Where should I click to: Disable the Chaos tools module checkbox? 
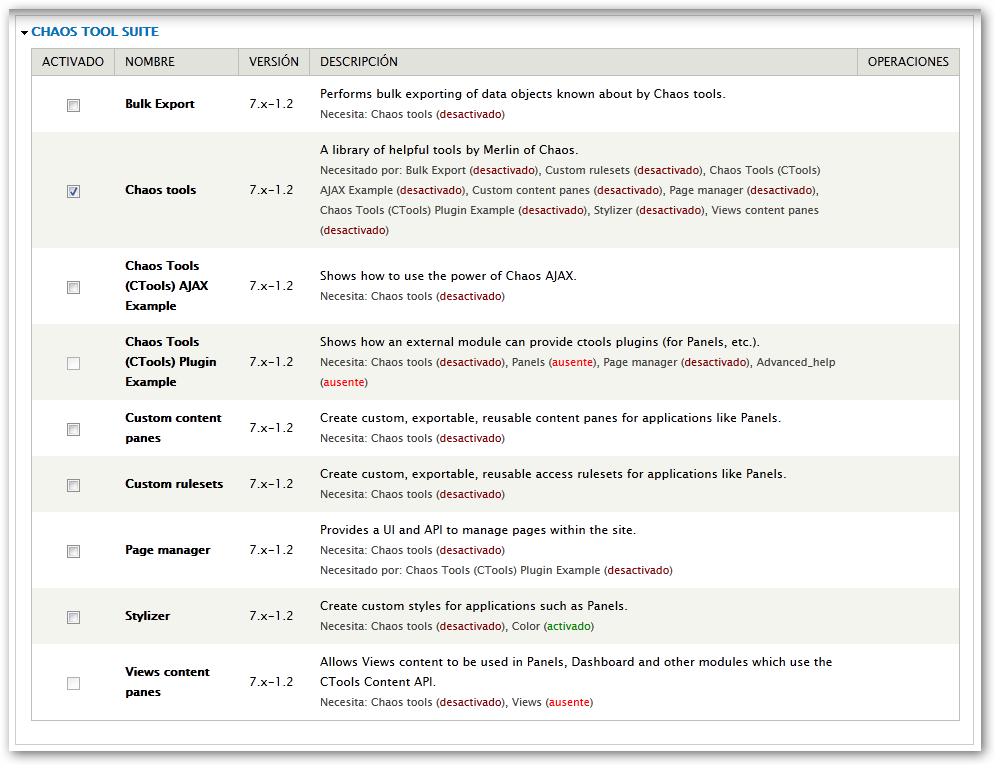[x=73, y=190]
